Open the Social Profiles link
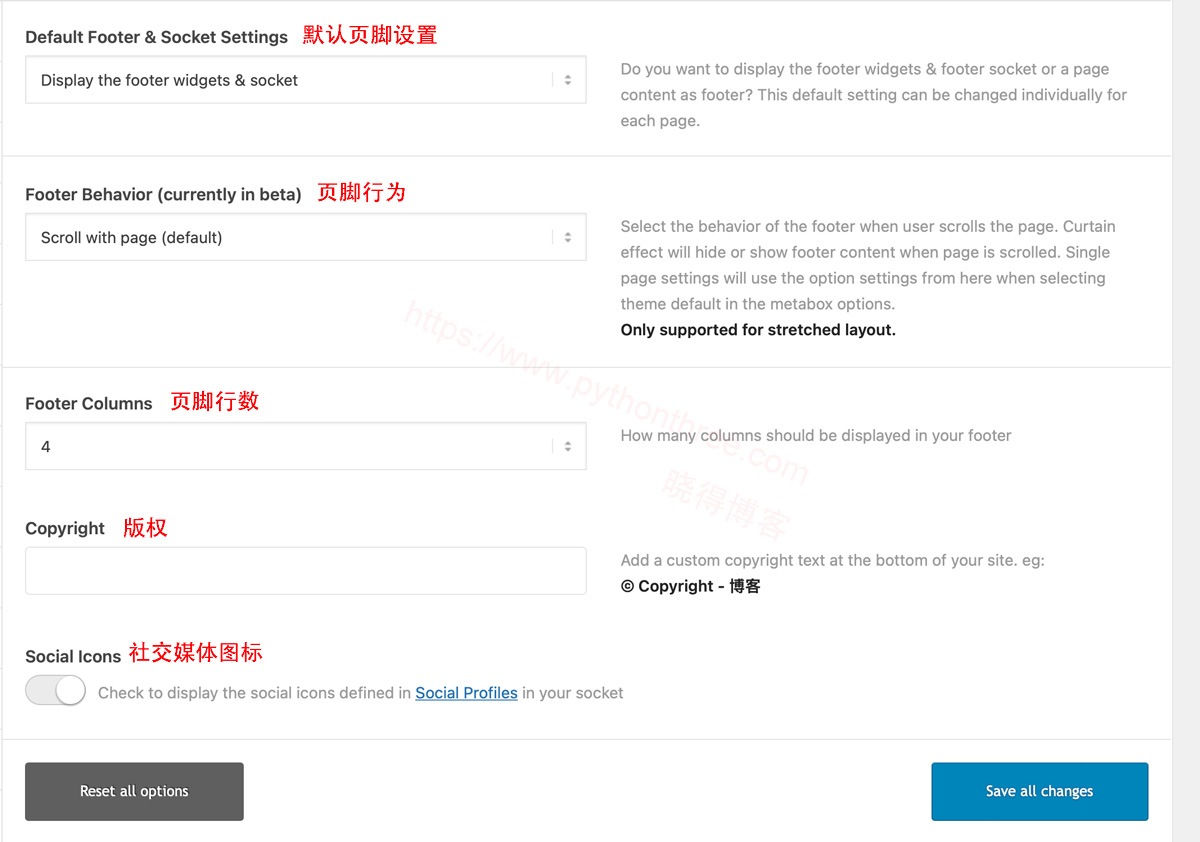Screen dimensions: 1200x842 466,693
